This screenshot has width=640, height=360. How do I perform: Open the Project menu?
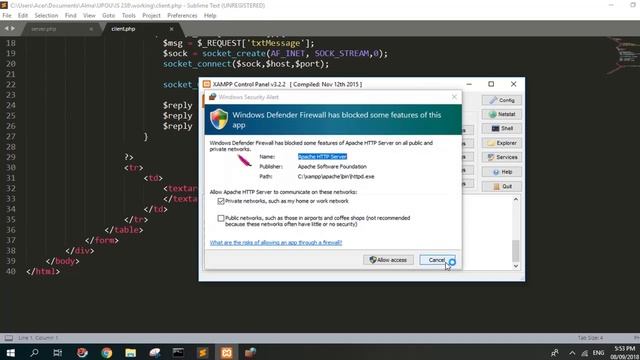[x=151, y=16]
